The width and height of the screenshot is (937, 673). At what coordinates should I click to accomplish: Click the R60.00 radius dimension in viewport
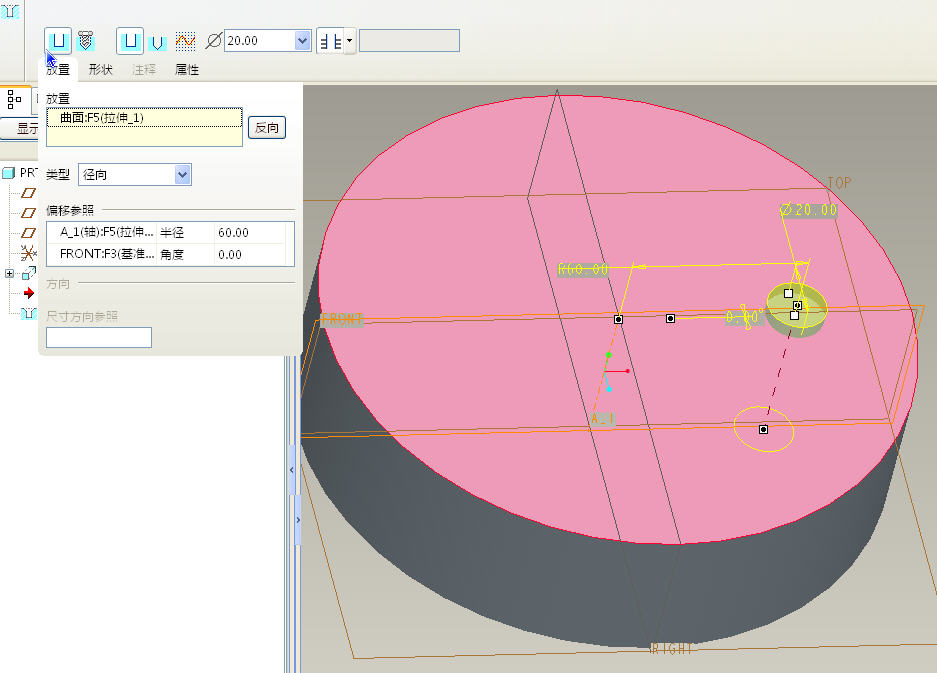[x=583, y=270]
